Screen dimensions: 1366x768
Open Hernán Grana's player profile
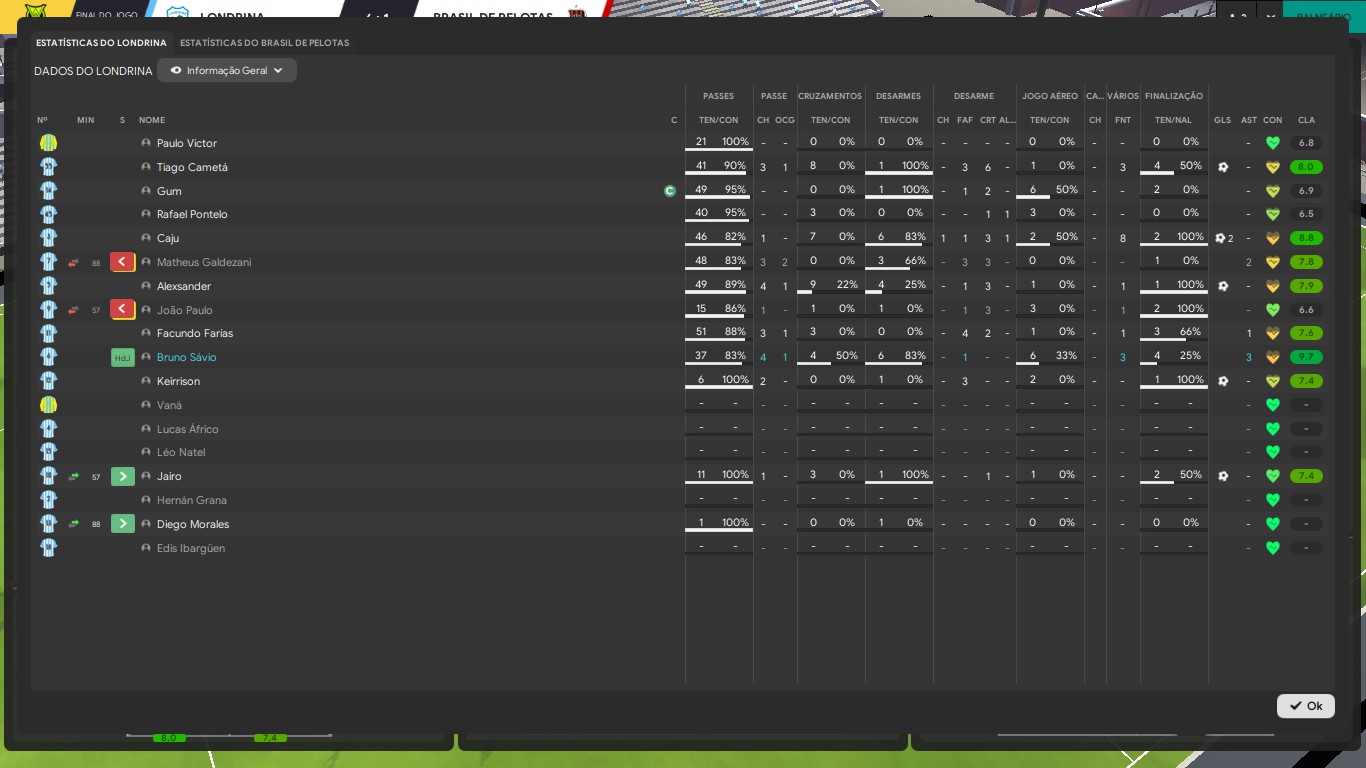coord(192,500)
